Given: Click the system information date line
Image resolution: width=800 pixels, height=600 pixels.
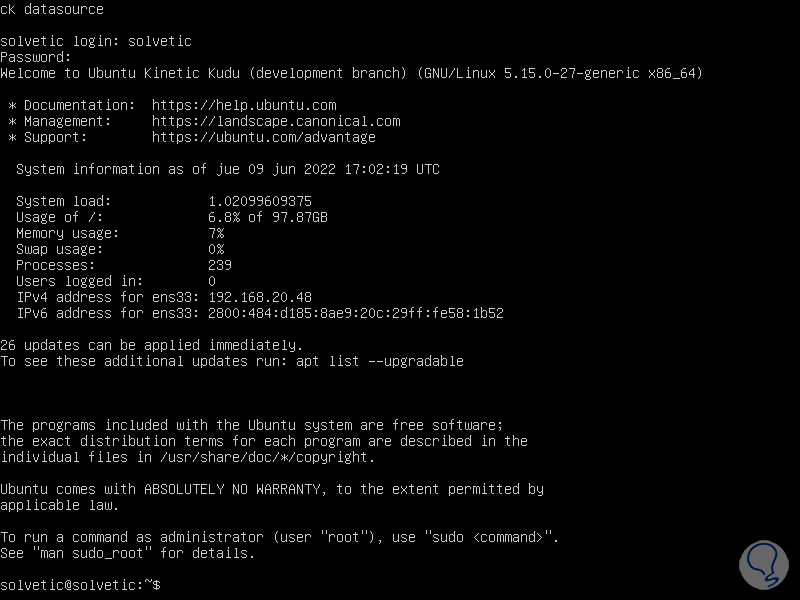Looking at the screenshot, I should [228, 169].
